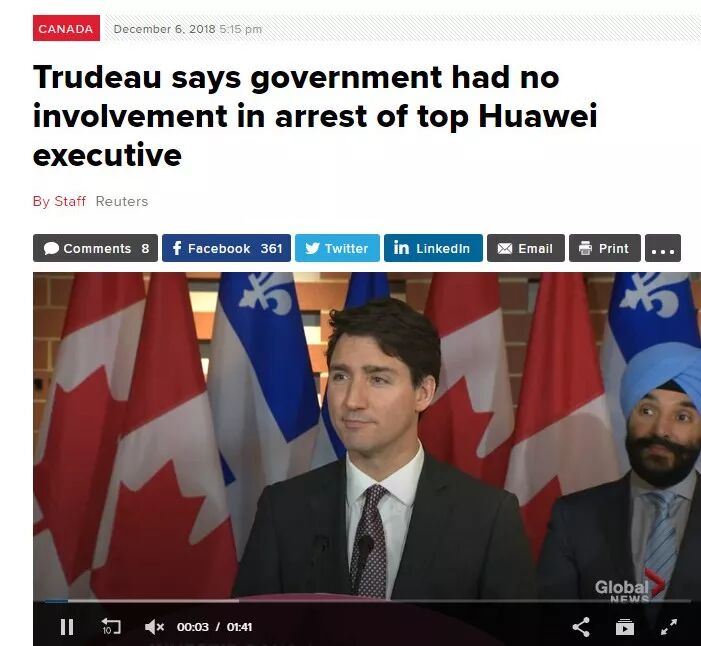Share the video using share icon
Image resolution: width=701 pixels, height=646 pixels.
pyautogui.click(x=581, y=627)
